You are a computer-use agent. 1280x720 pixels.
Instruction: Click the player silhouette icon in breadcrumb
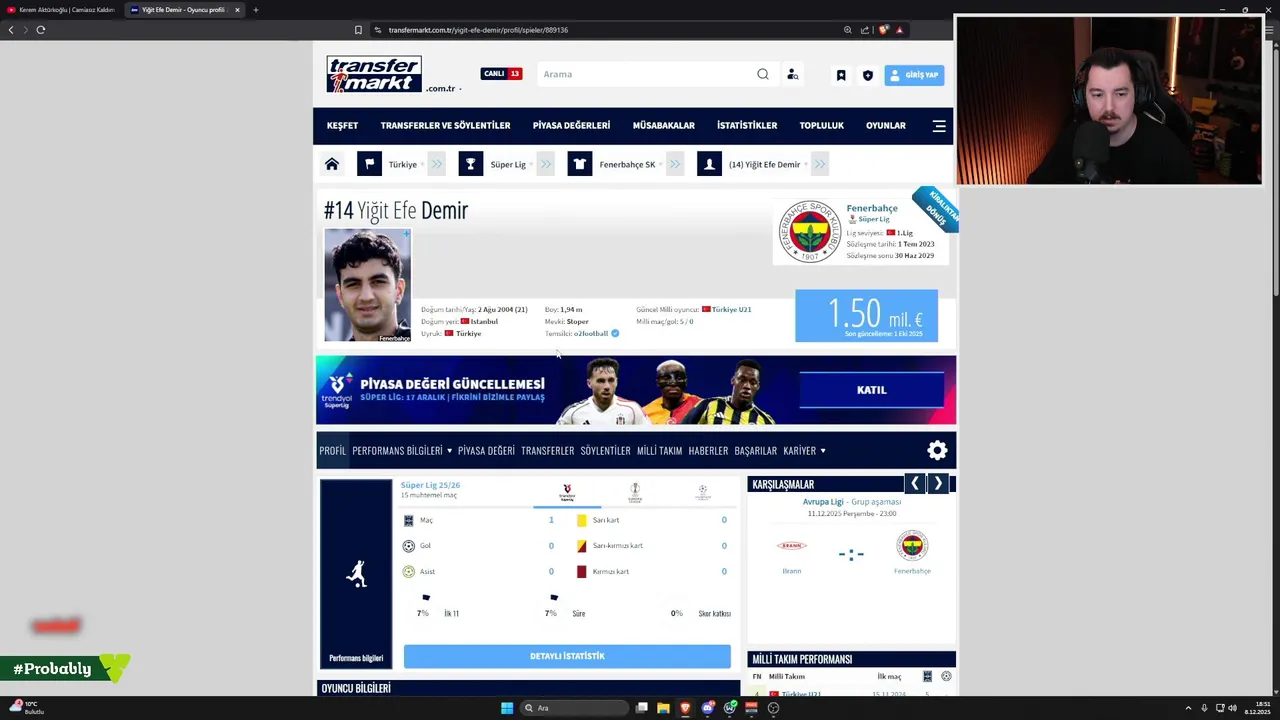(709, 164)
